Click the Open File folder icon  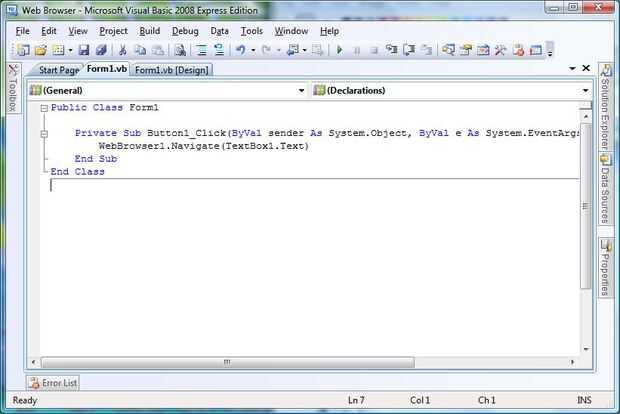[41, 50]
